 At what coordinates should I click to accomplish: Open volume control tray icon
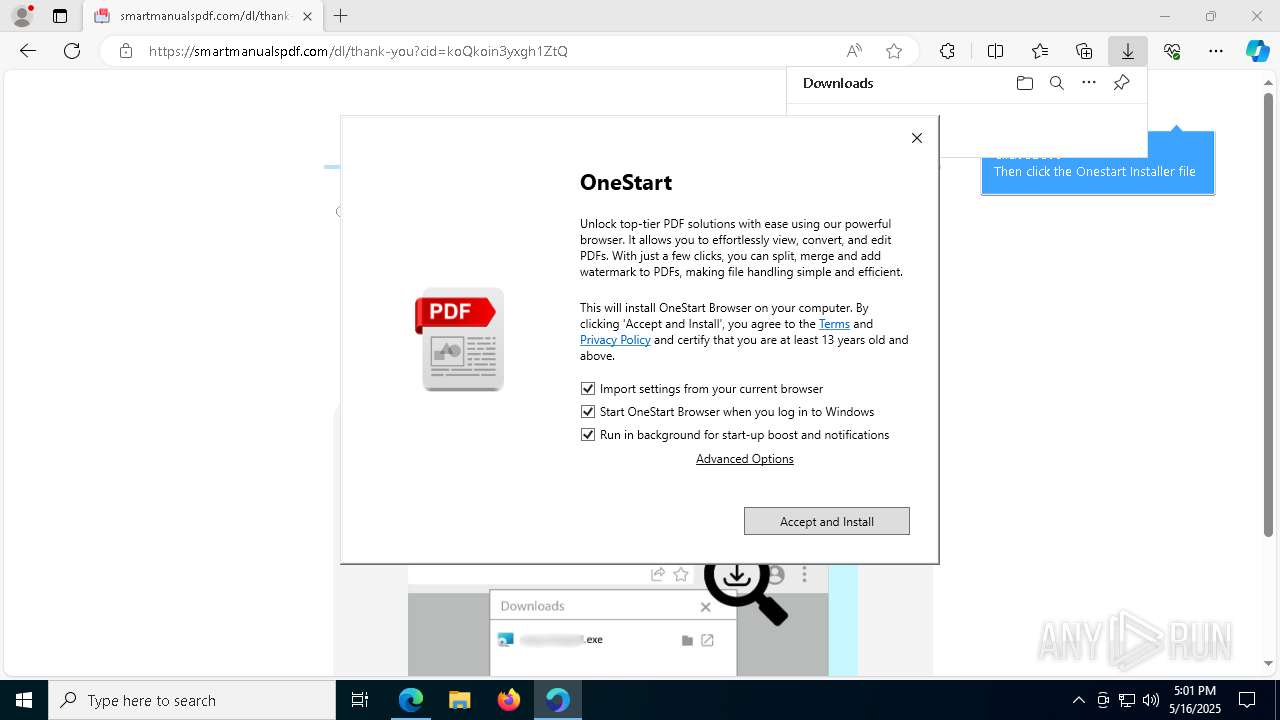click(1151, 700)
